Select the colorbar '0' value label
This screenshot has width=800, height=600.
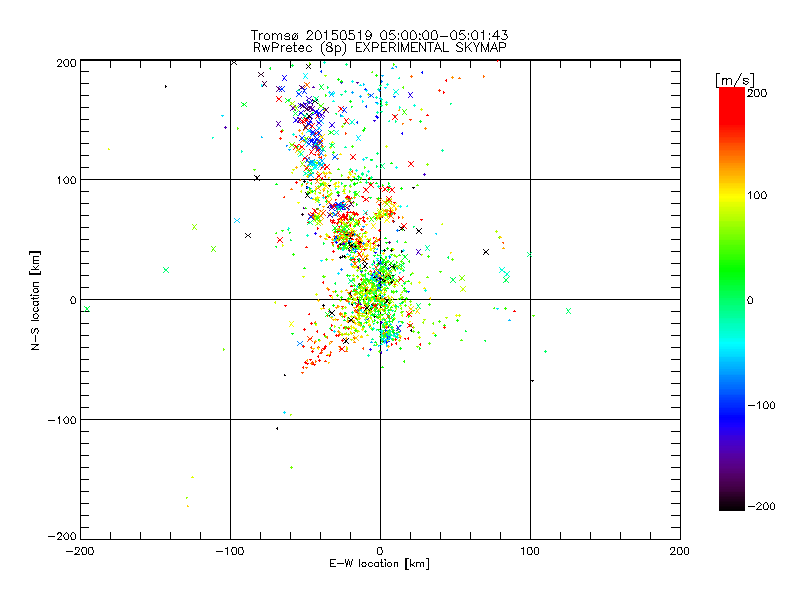coord(750,300)
